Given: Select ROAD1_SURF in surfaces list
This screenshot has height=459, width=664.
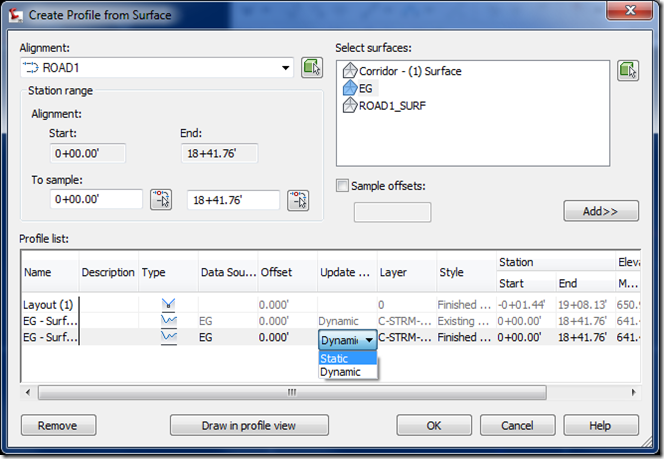Looking at the screenshot, I should click(392, 105).
